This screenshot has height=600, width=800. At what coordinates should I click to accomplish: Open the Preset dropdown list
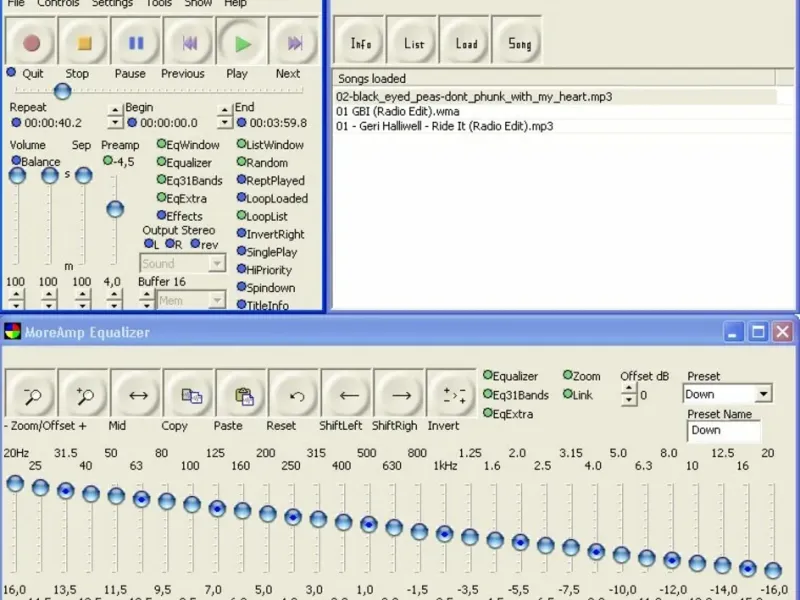[x=762, y=394]
